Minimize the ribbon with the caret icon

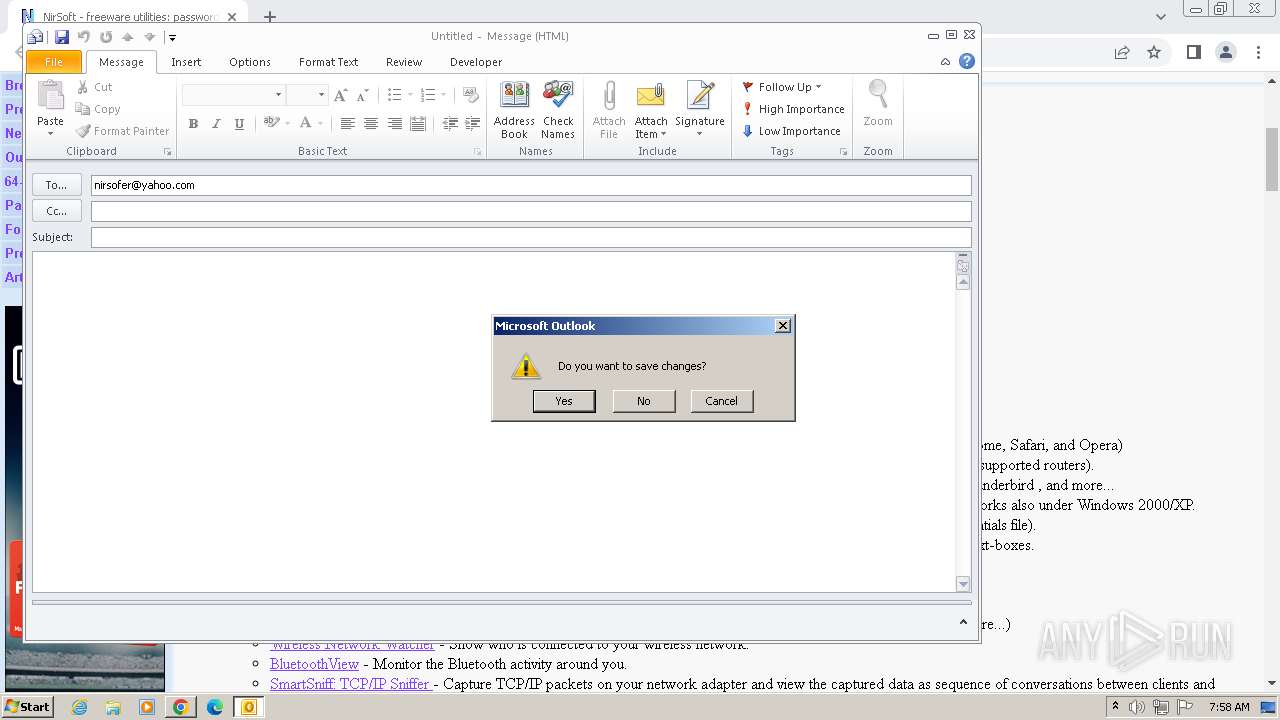click(x=945, y=62)
